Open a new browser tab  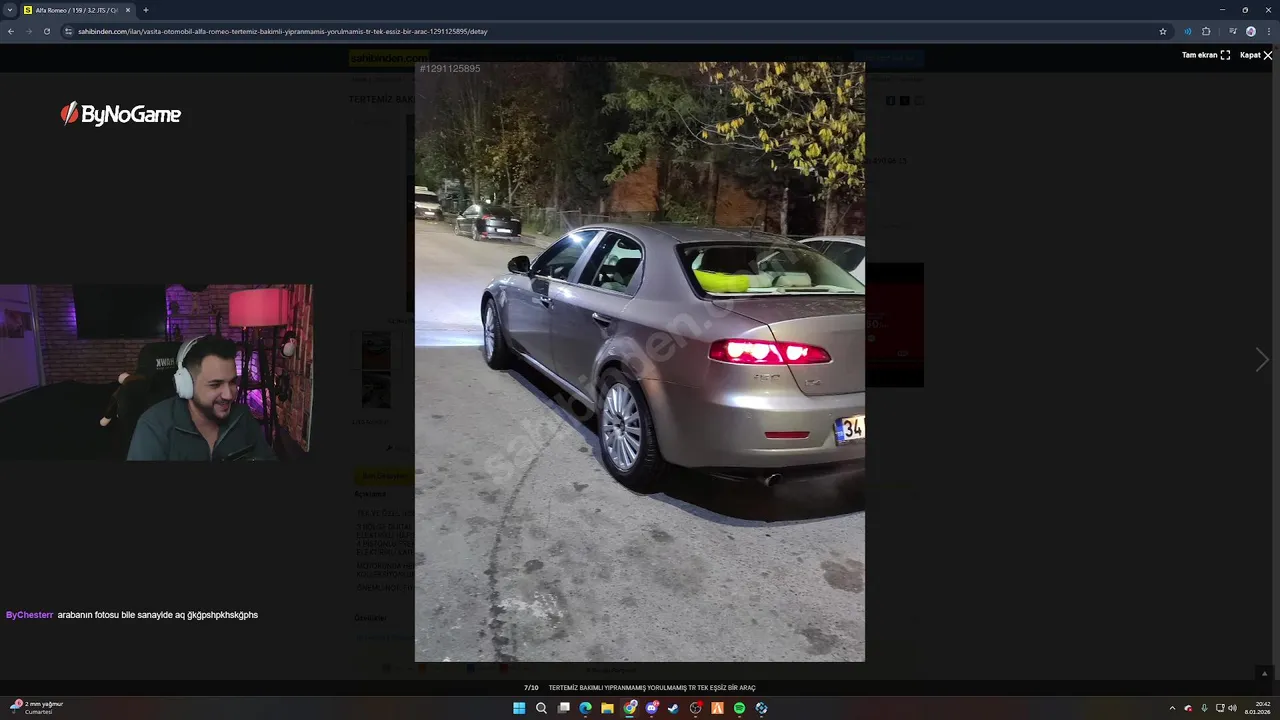146,10
